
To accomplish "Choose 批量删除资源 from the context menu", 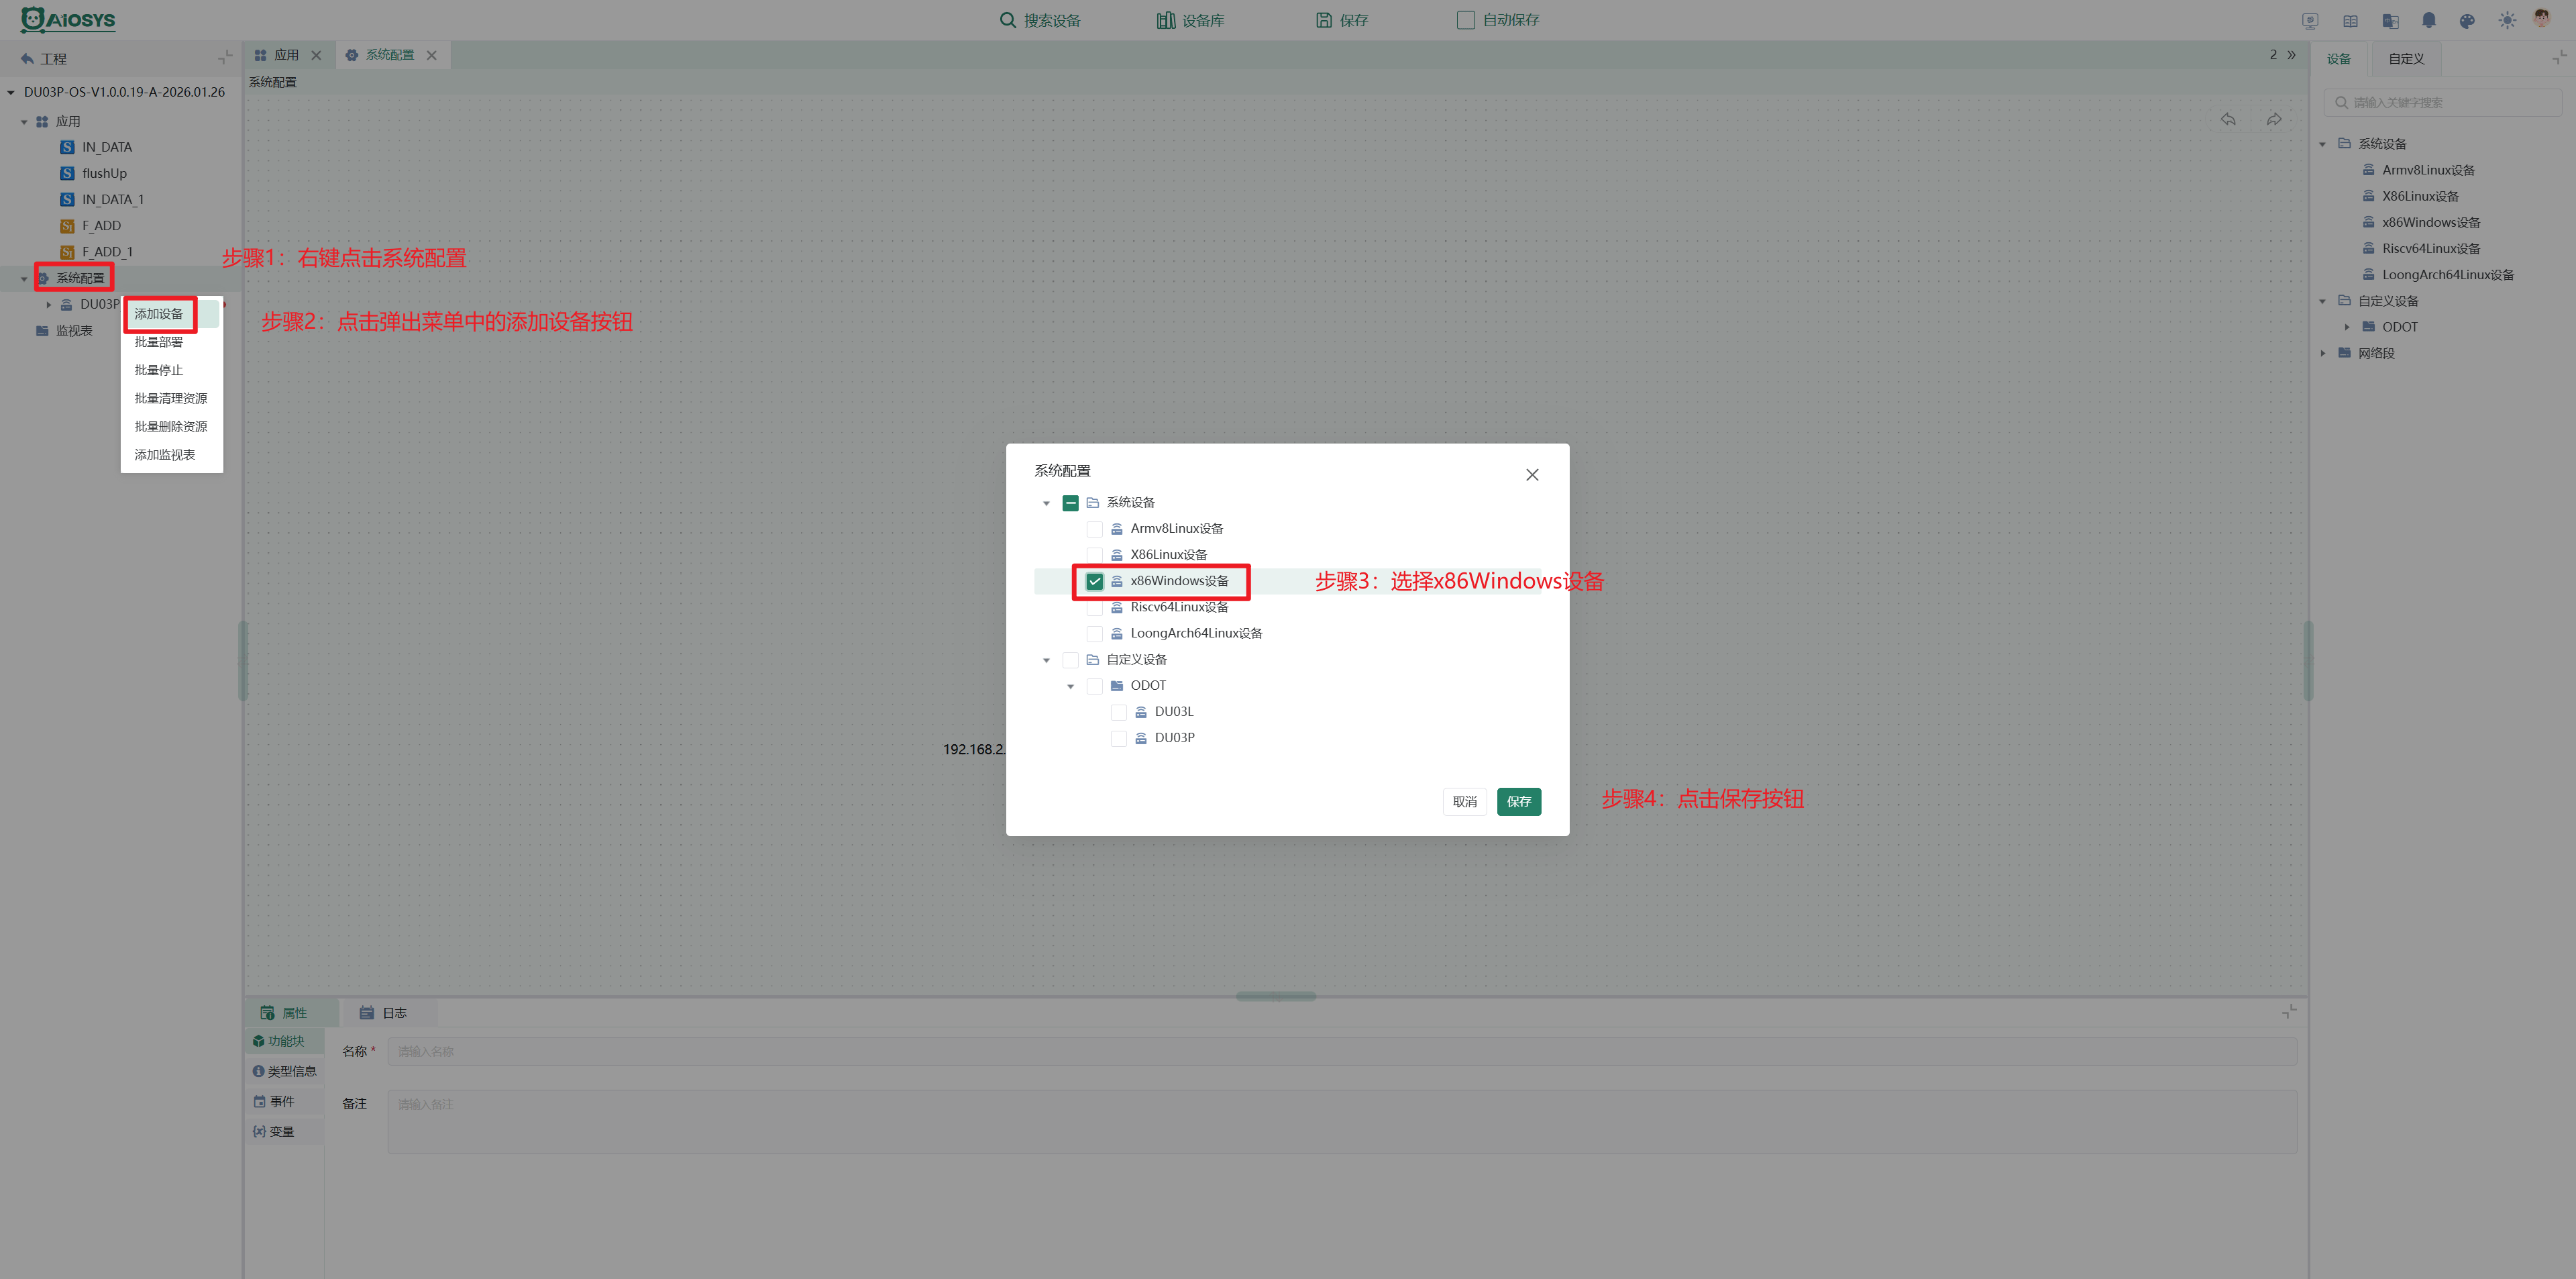I will coord(171,426).
